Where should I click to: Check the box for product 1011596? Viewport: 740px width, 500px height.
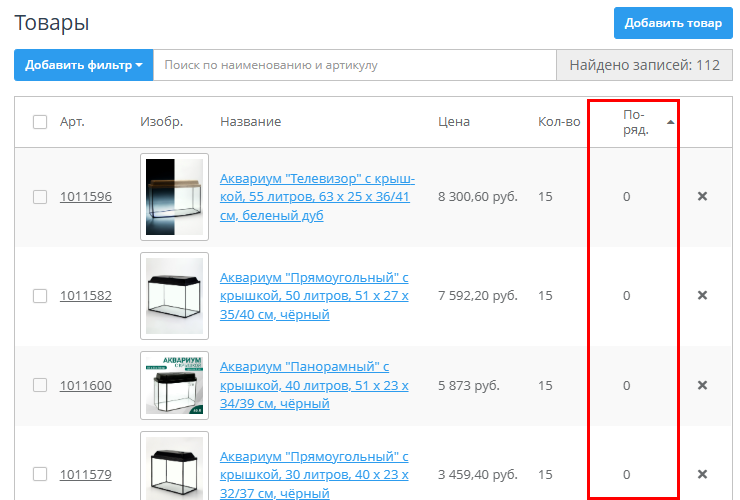pyautogui.click(x=40, y=197)
